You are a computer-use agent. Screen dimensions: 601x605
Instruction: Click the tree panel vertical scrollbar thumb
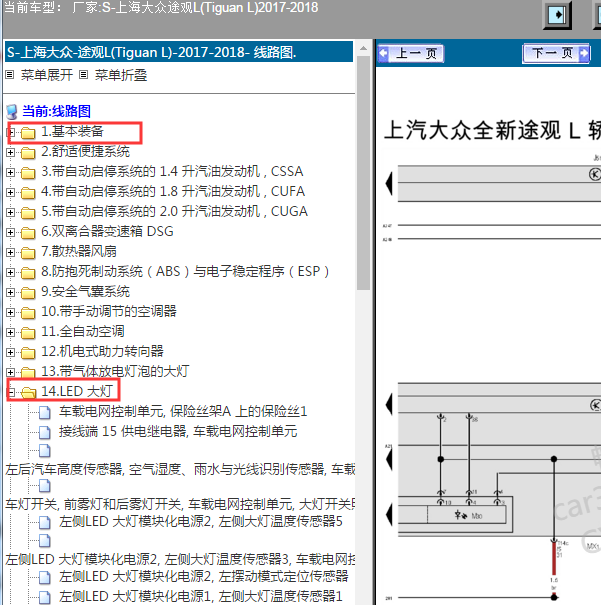tap(363, 173)
